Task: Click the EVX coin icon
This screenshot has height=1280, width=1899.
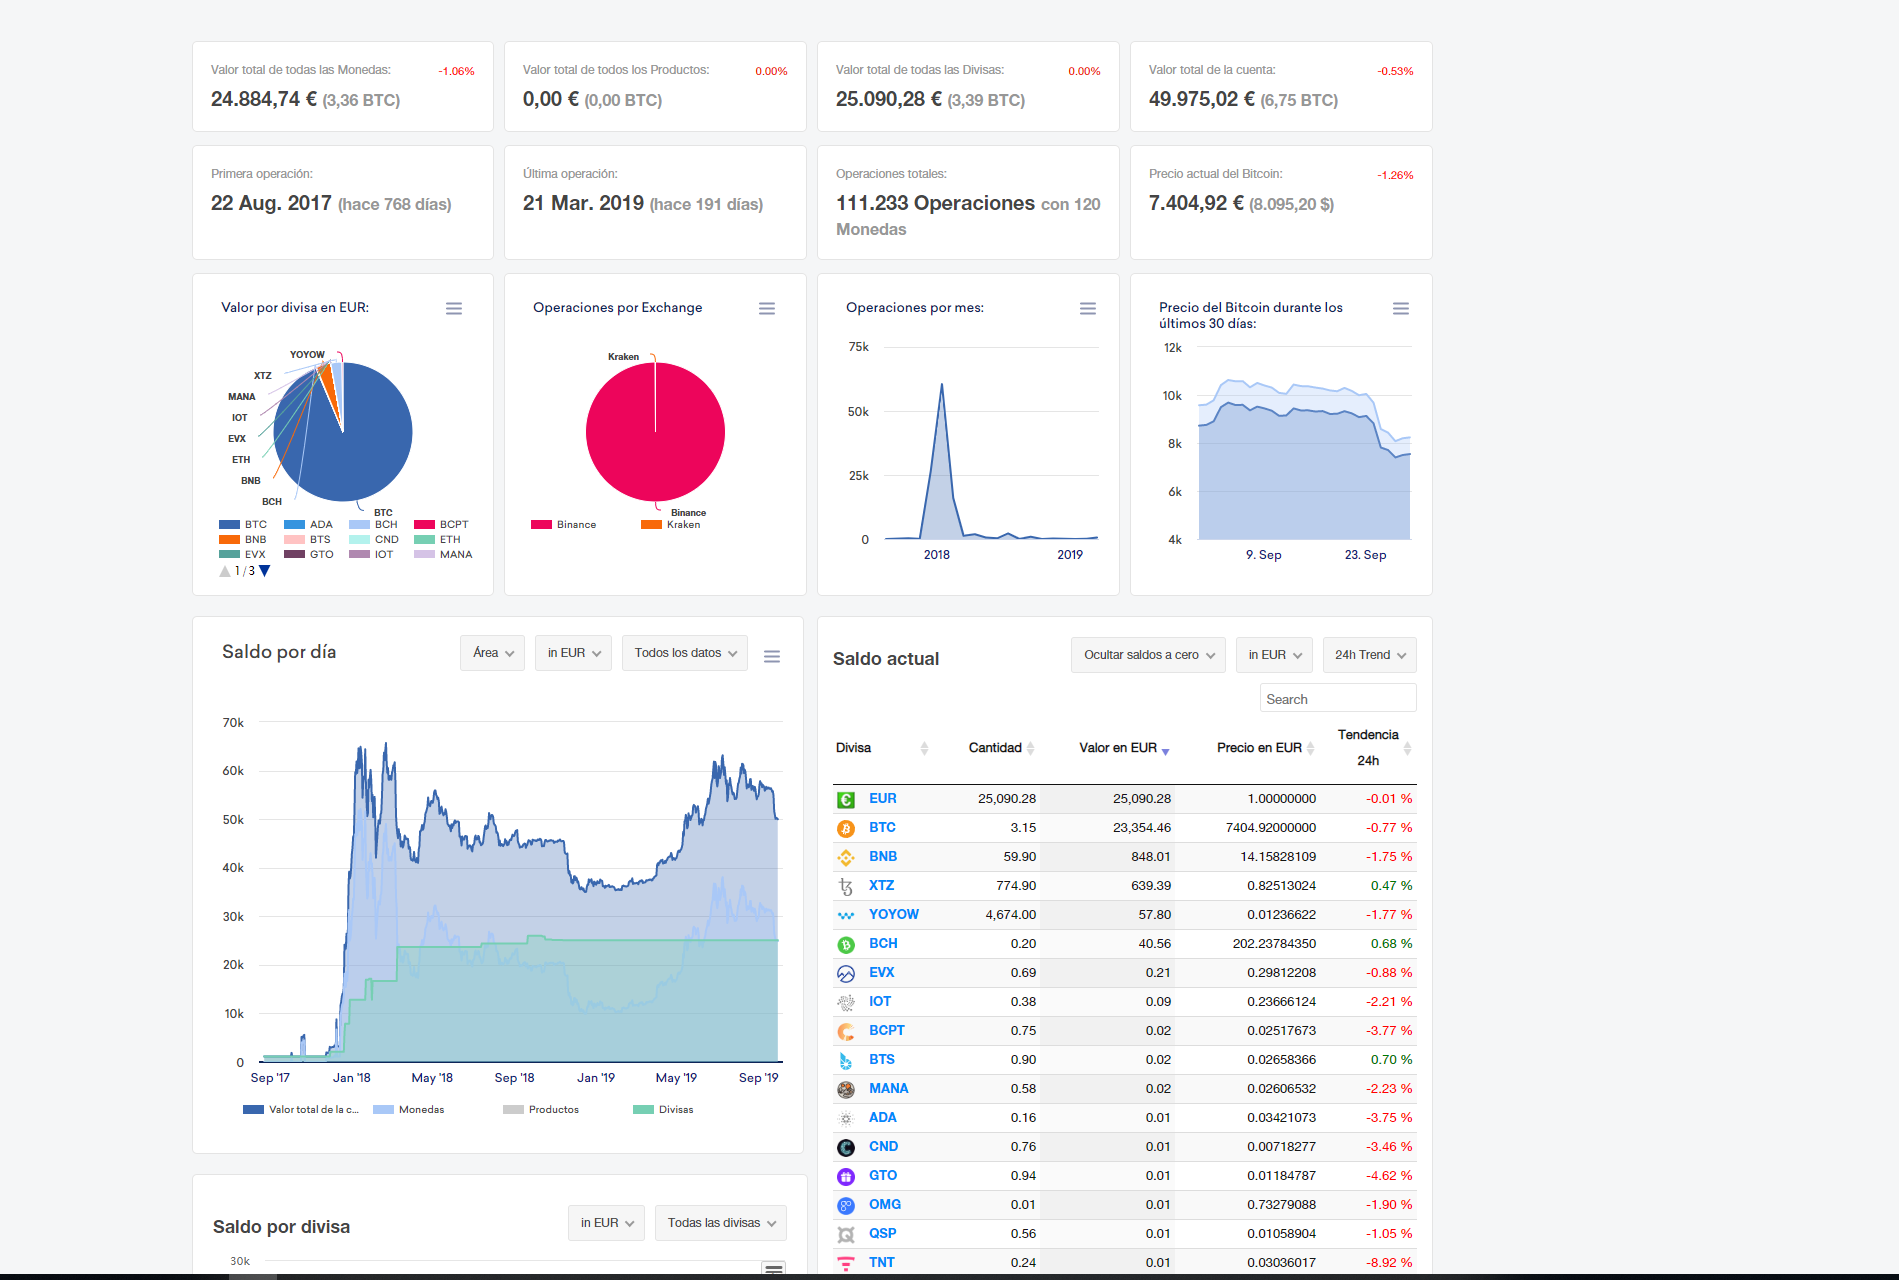Action: point(846,973)
